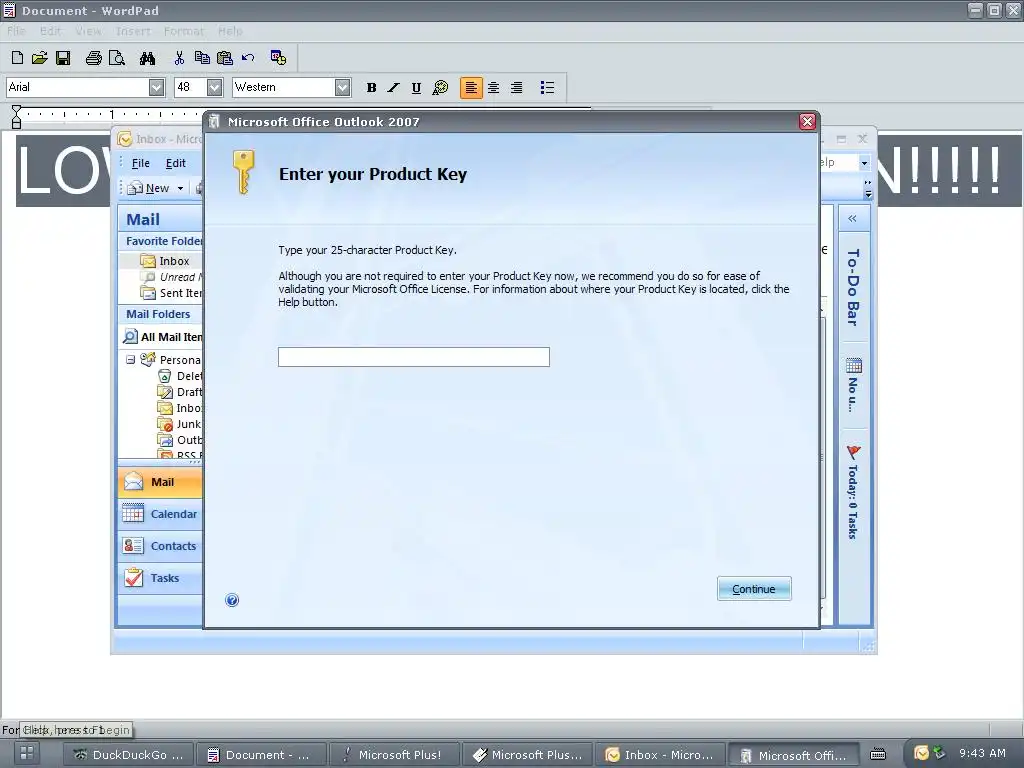Click the Help question mark icon in dialog
The height and width of the screenshot is (768, 1024).
232,600
